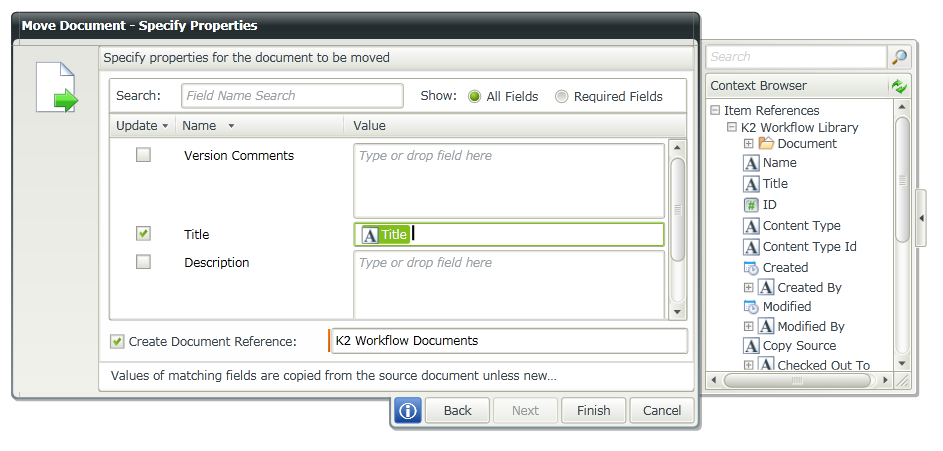Uncheck the Title update checkbox
Image resolution: width=943 pixels, height=451 pixels.
[x=144, y=233]
